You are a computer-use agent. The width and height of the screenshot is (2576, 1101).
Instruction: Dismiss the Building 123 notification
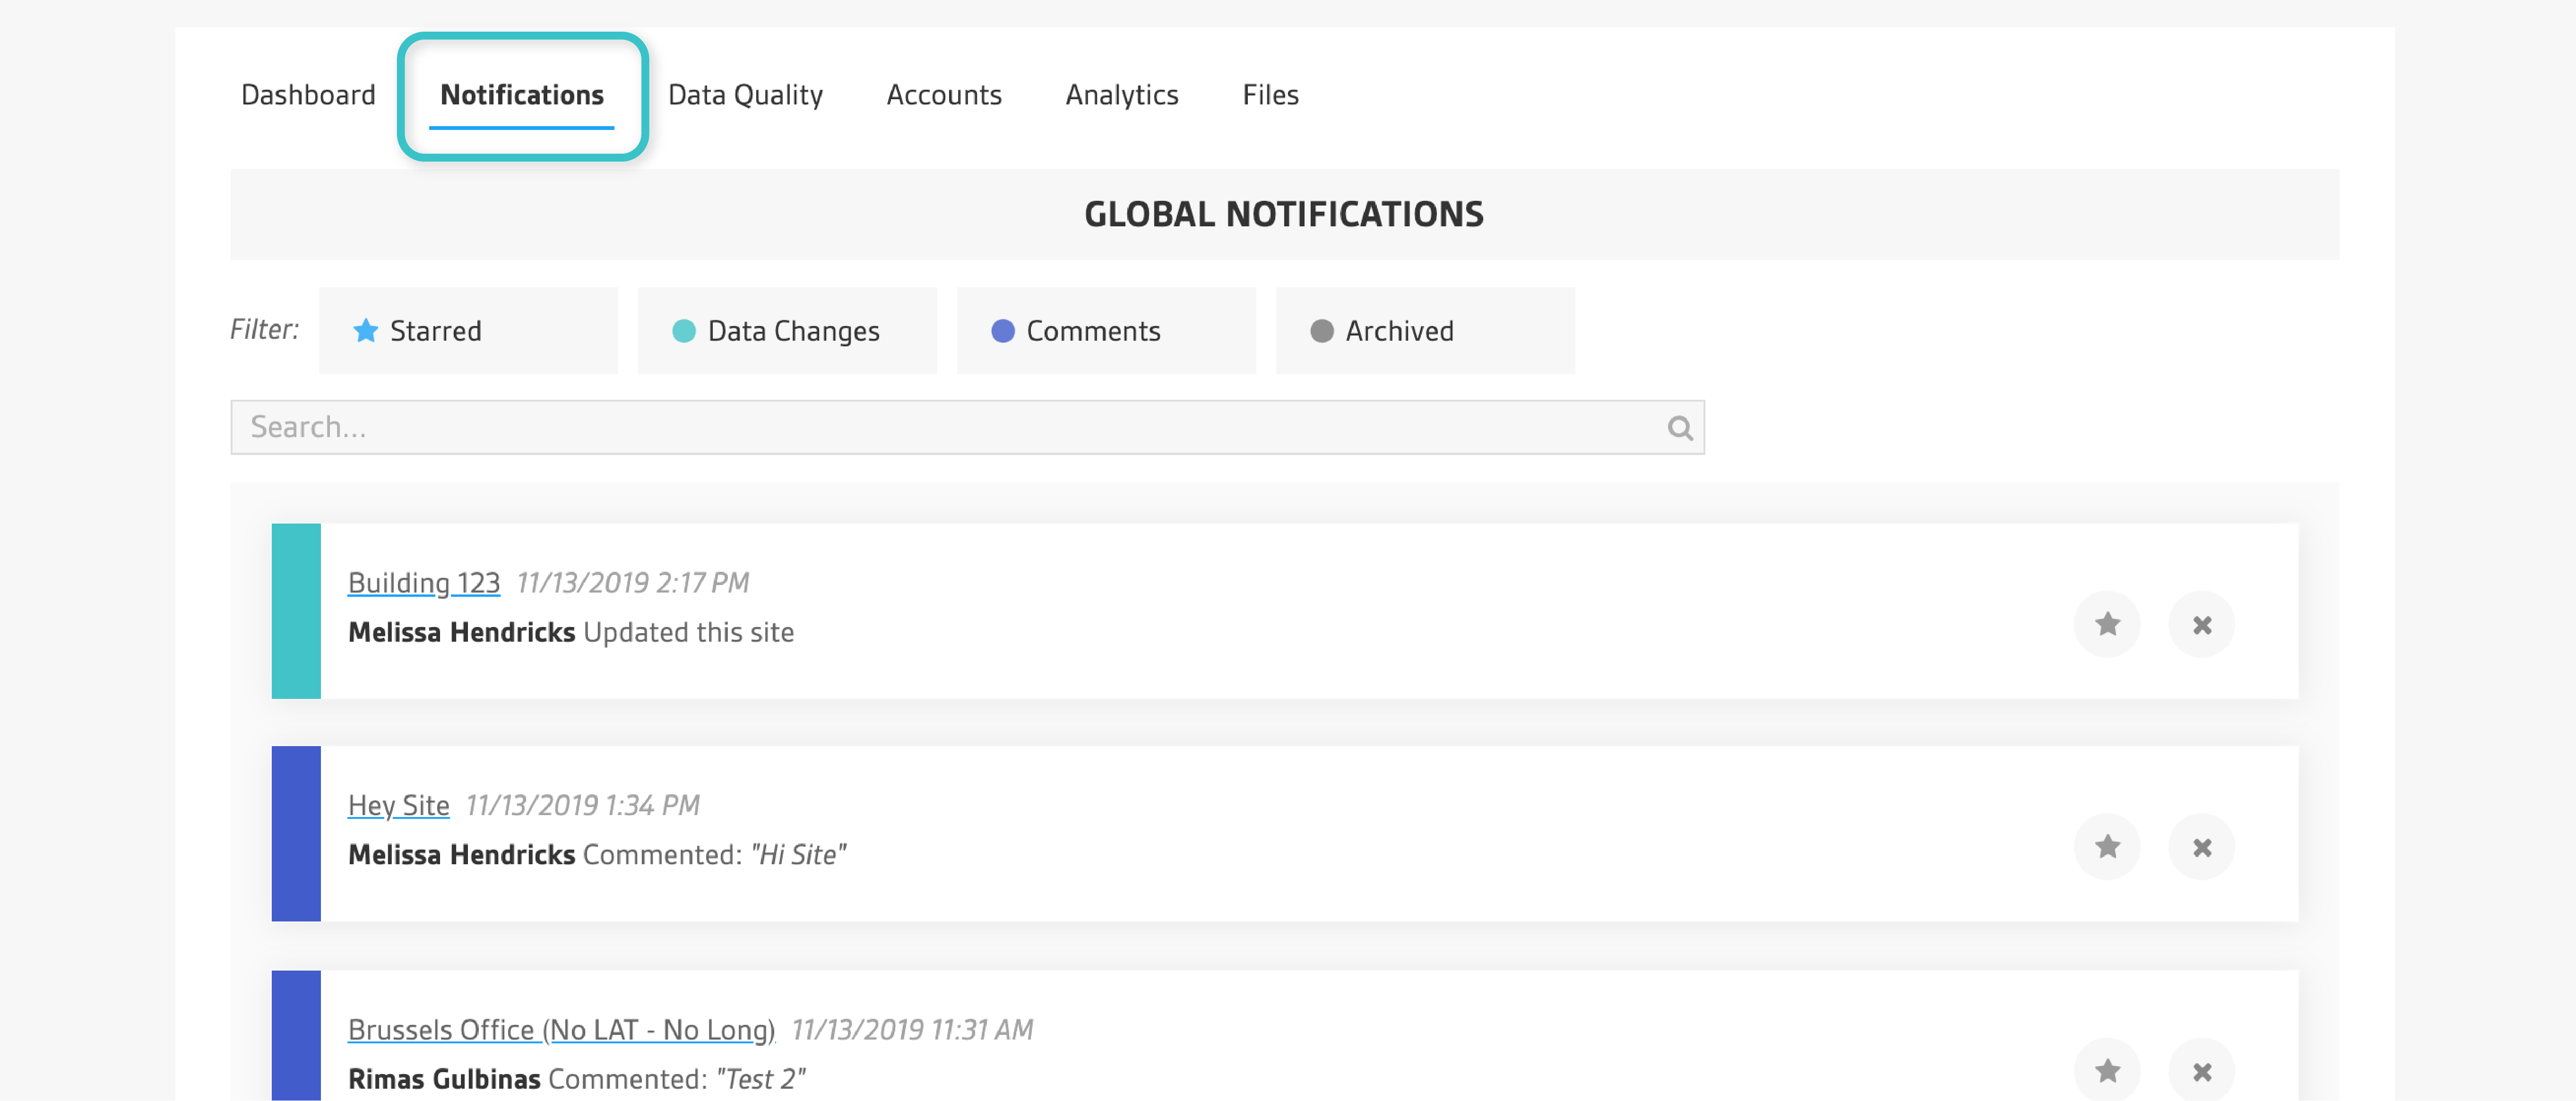pyautogui.click(x=2203, y=624)
